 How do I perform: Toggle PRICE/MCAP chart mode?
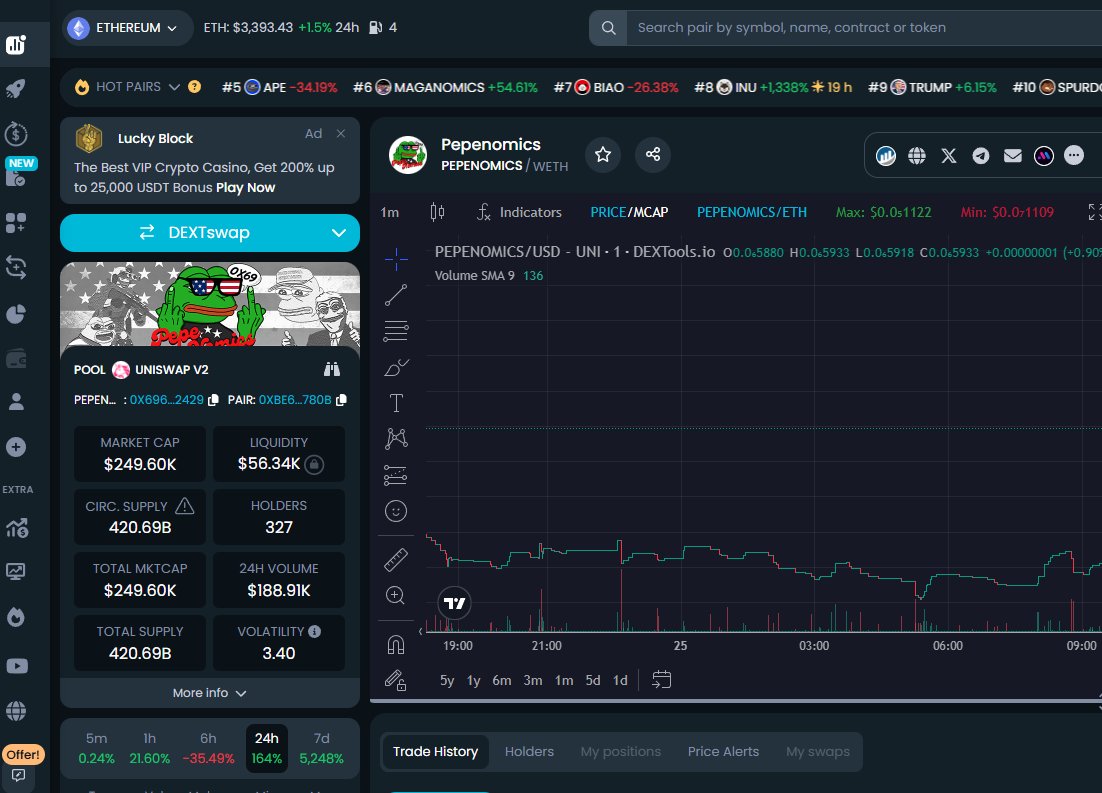(x=629, y=212)
